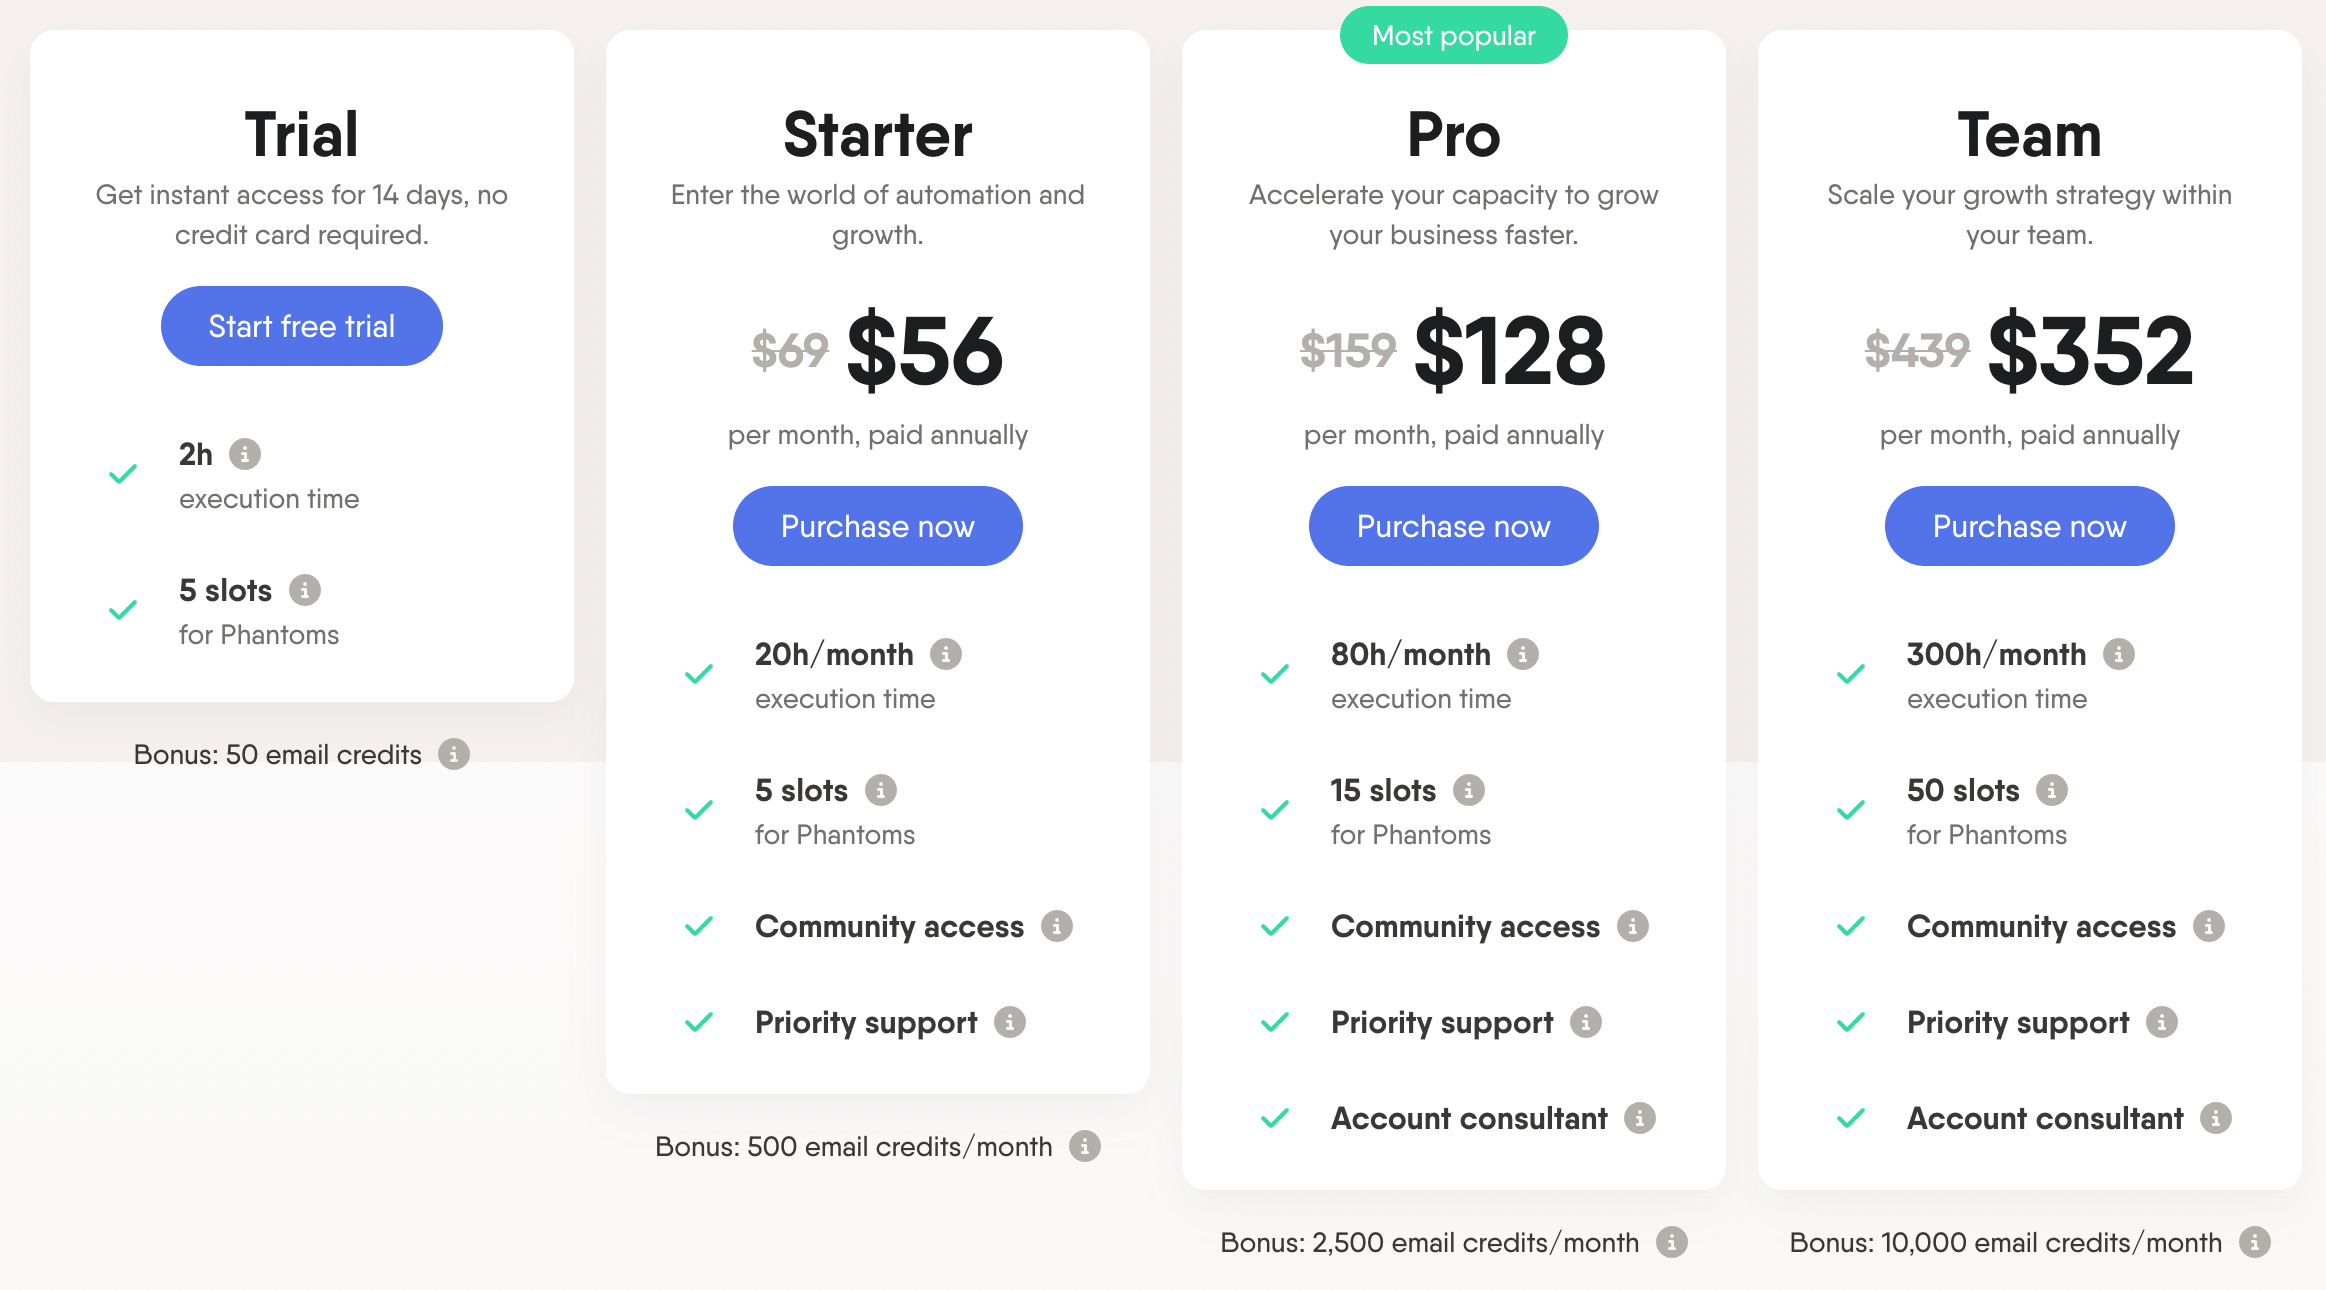Click Pro Priority support info icon

coord(1586,1022)
